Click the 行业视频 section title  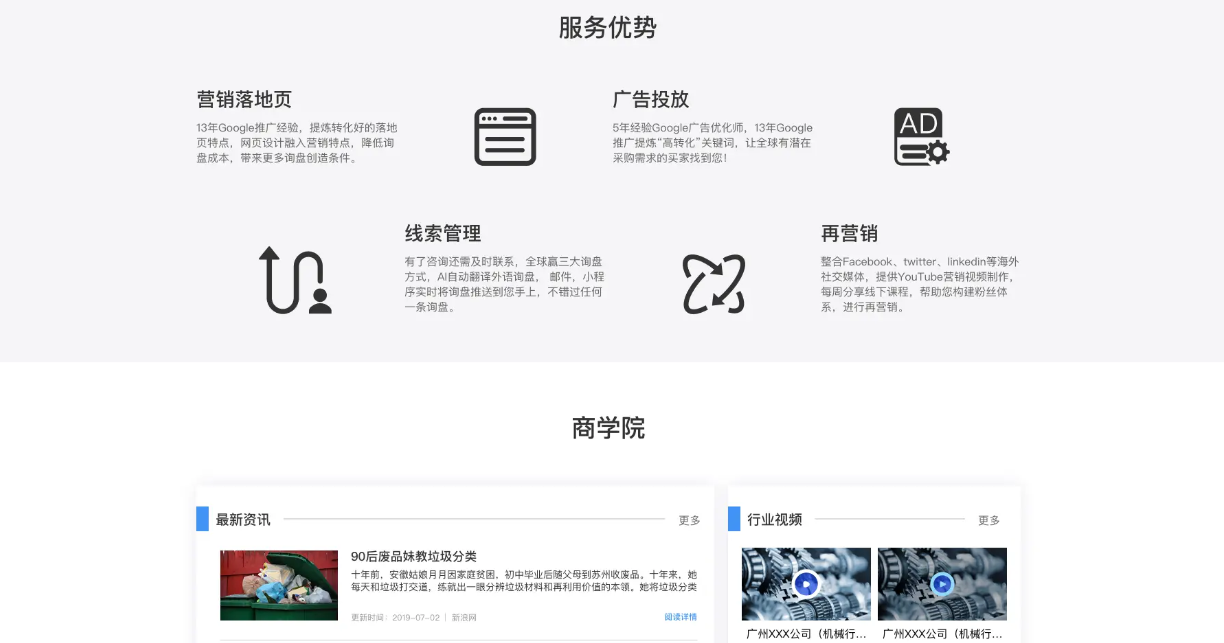774,520
